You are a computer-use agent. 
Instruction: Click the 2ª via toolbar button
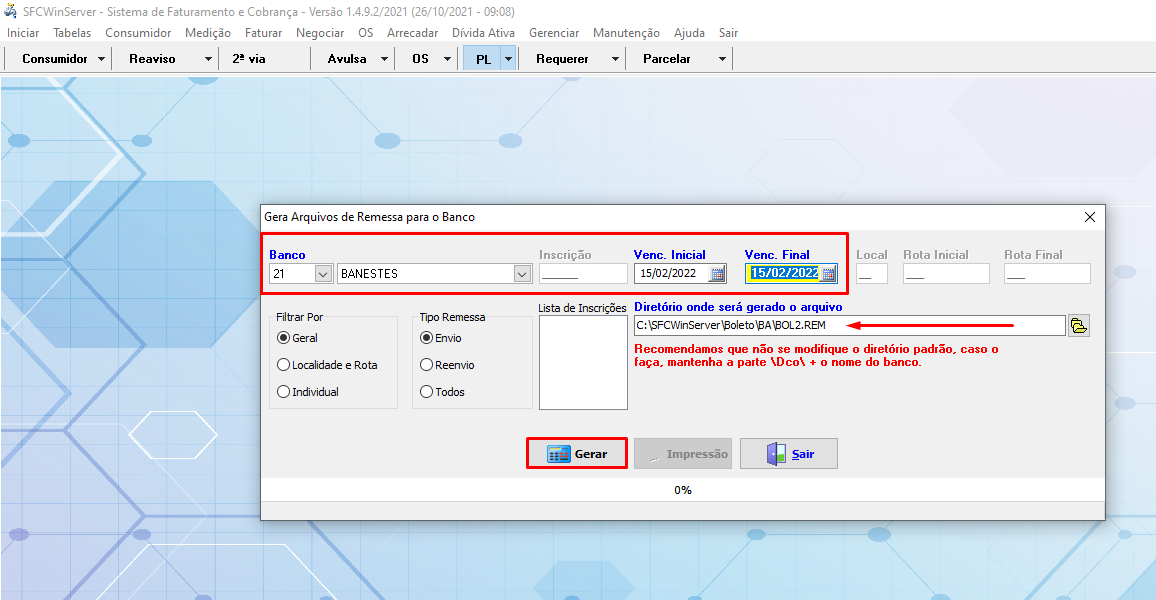[x=249, y=59]
